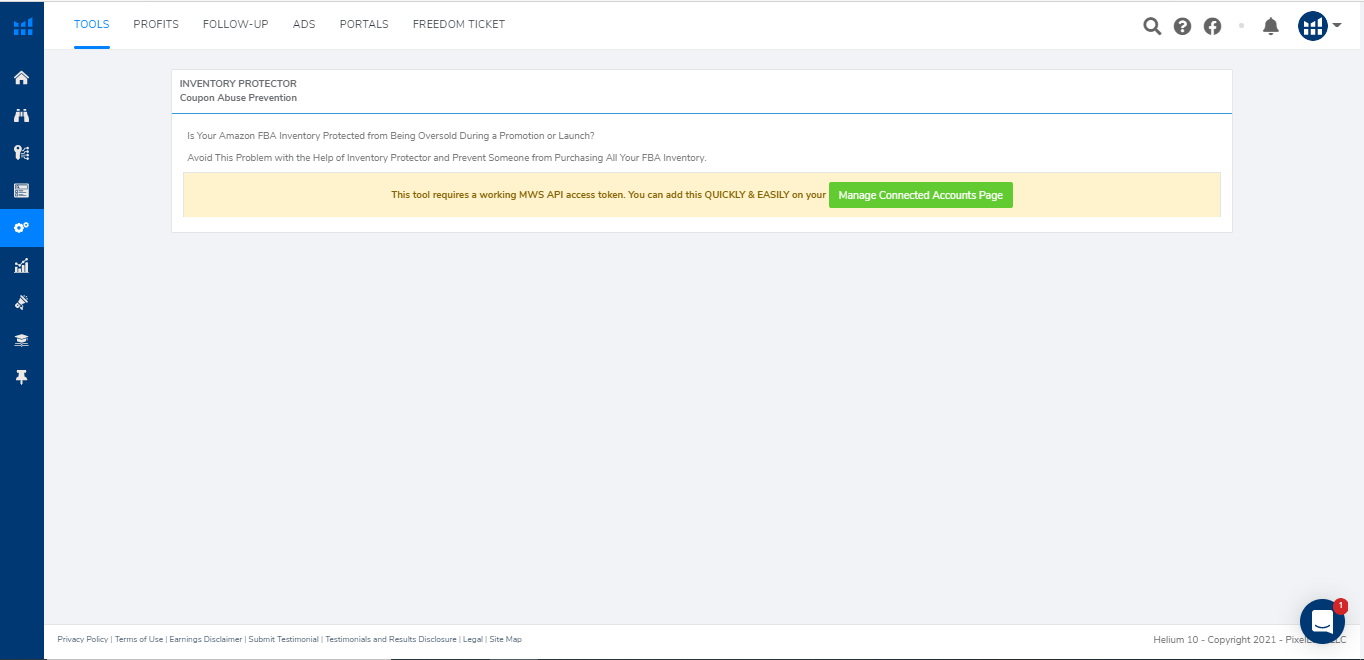Click the pushpin icon in sidebar
The width and height of the screenshot is (1364, 660).
click(x=21, y=377)
